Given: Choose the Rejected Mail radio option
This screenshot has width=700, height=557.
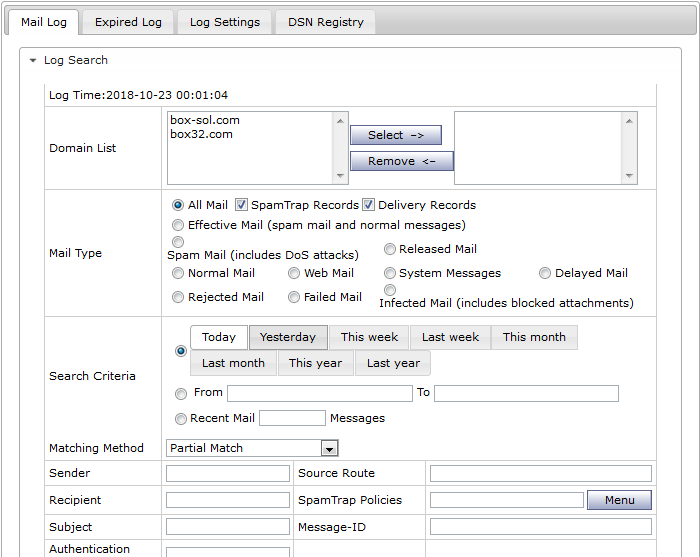Looking at the screenshot, I should pos(178,297).
